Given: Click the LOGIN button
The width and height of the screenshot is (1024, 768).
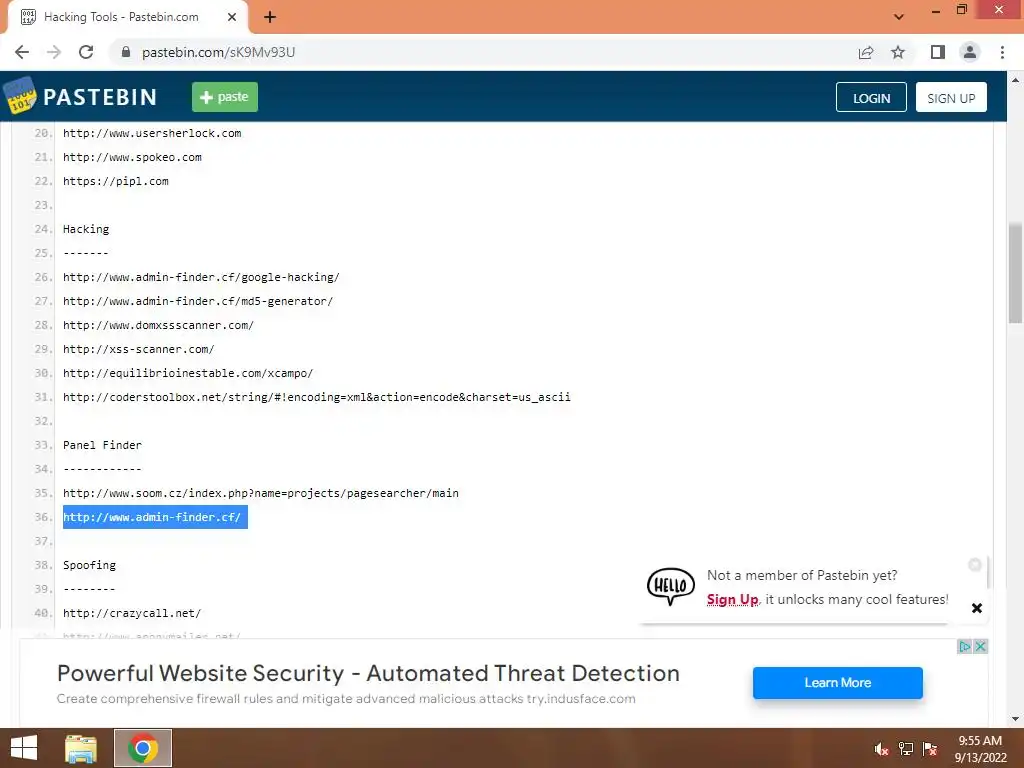Looking at the screenshot, I should point(871,97).
